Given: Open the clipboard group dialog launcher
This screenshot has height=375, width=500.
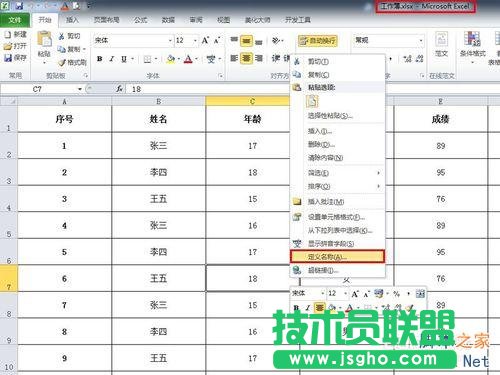Looking at the screenshot, I should (85, 76).
